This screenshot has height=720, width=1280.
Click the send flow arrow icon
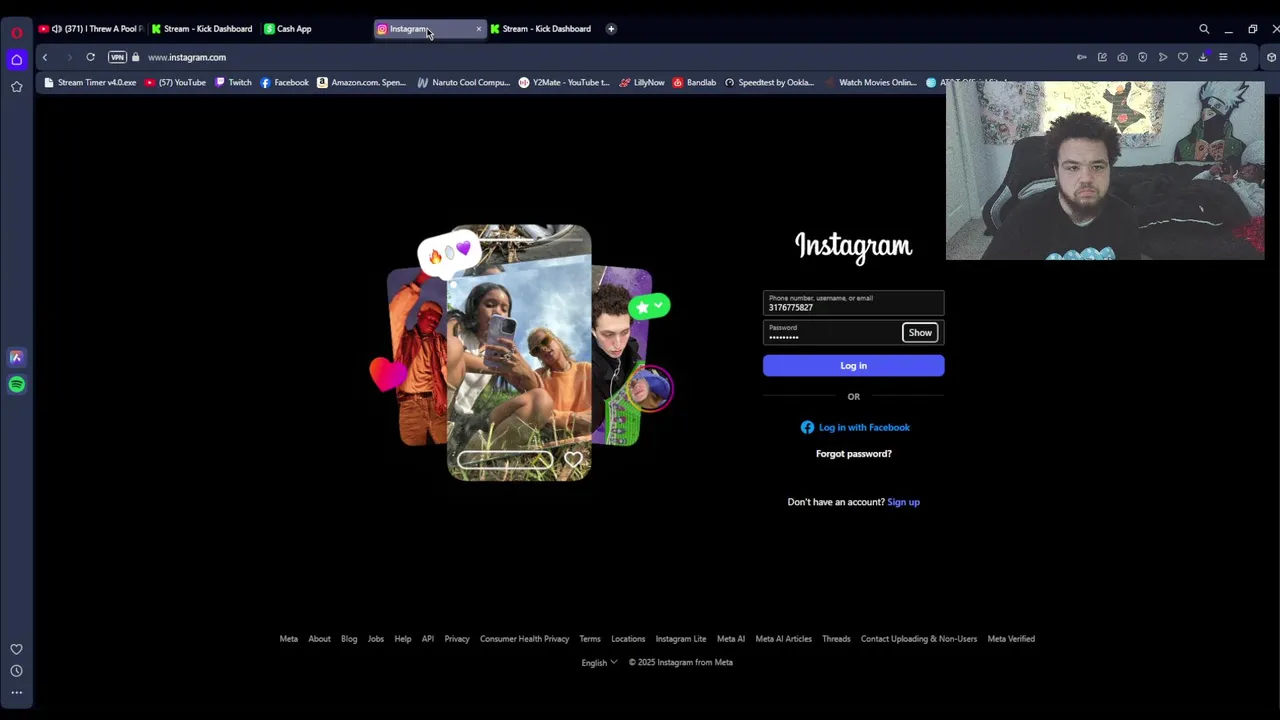[x=1163, y=57]
